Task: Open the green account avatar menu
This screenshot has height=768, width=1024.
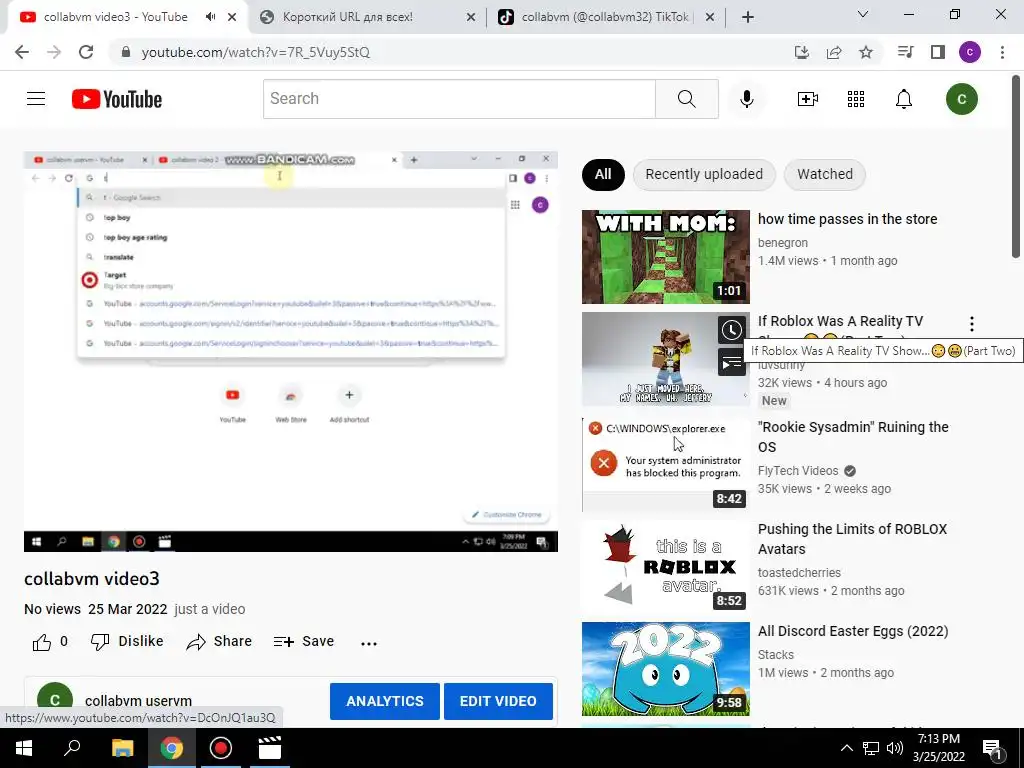Action: [961, 99]
